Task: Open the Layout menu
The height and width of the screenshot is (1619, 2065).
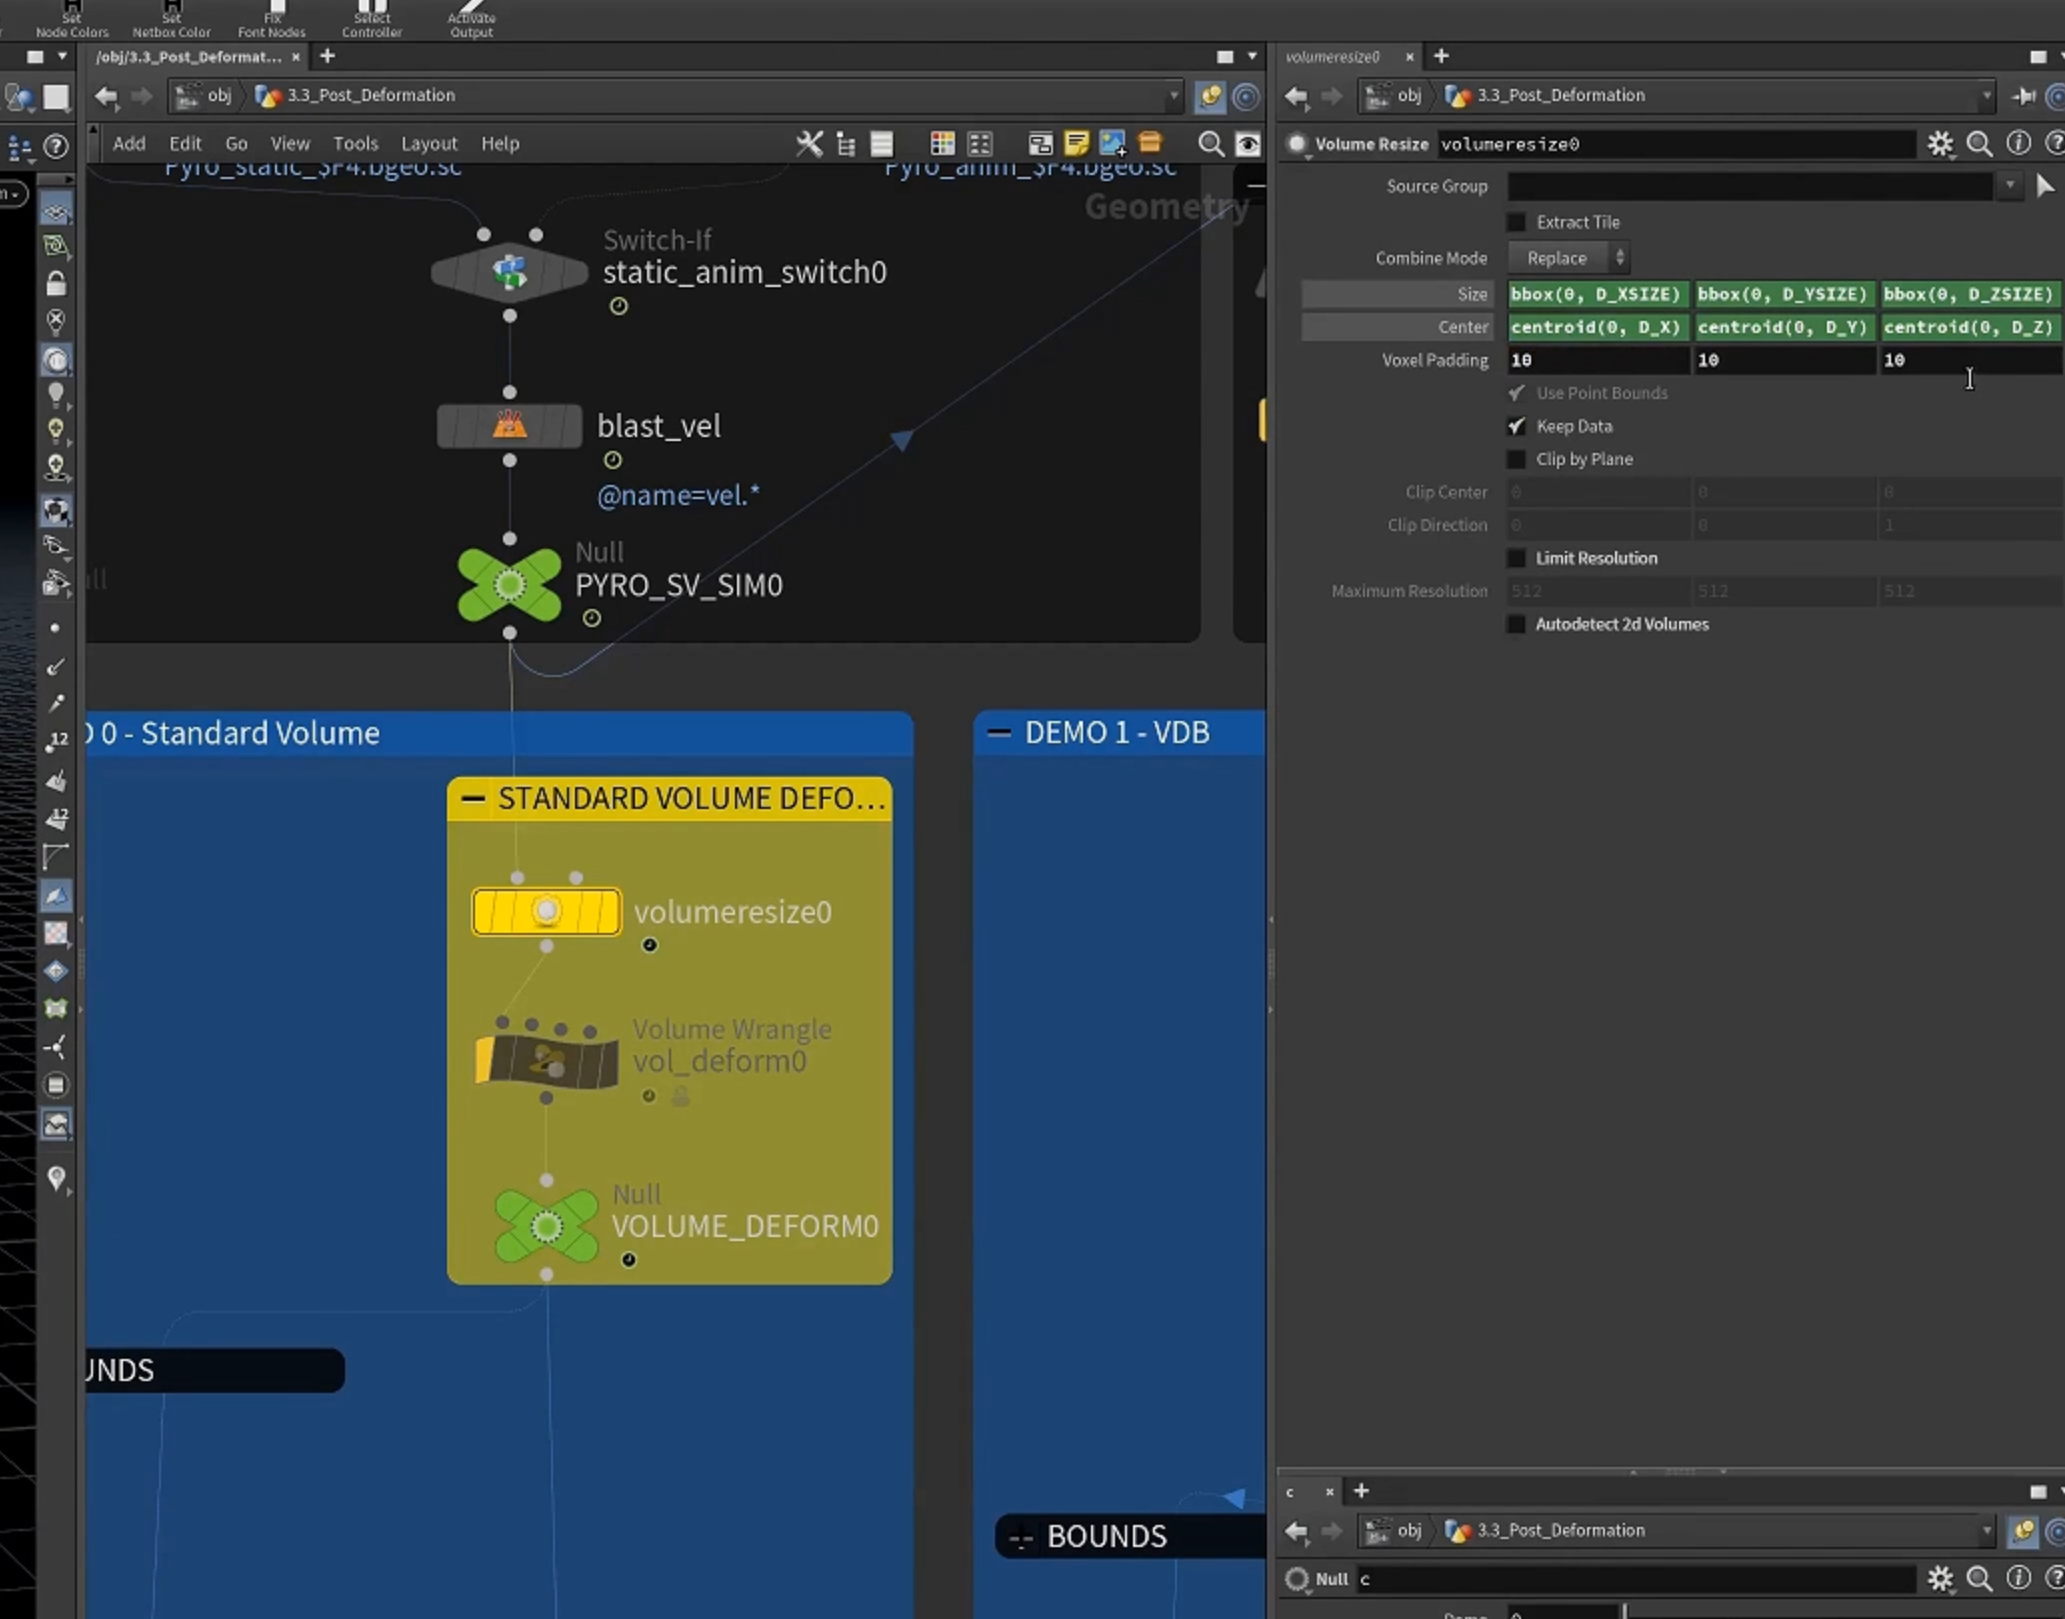Action: tap(429, 144)
